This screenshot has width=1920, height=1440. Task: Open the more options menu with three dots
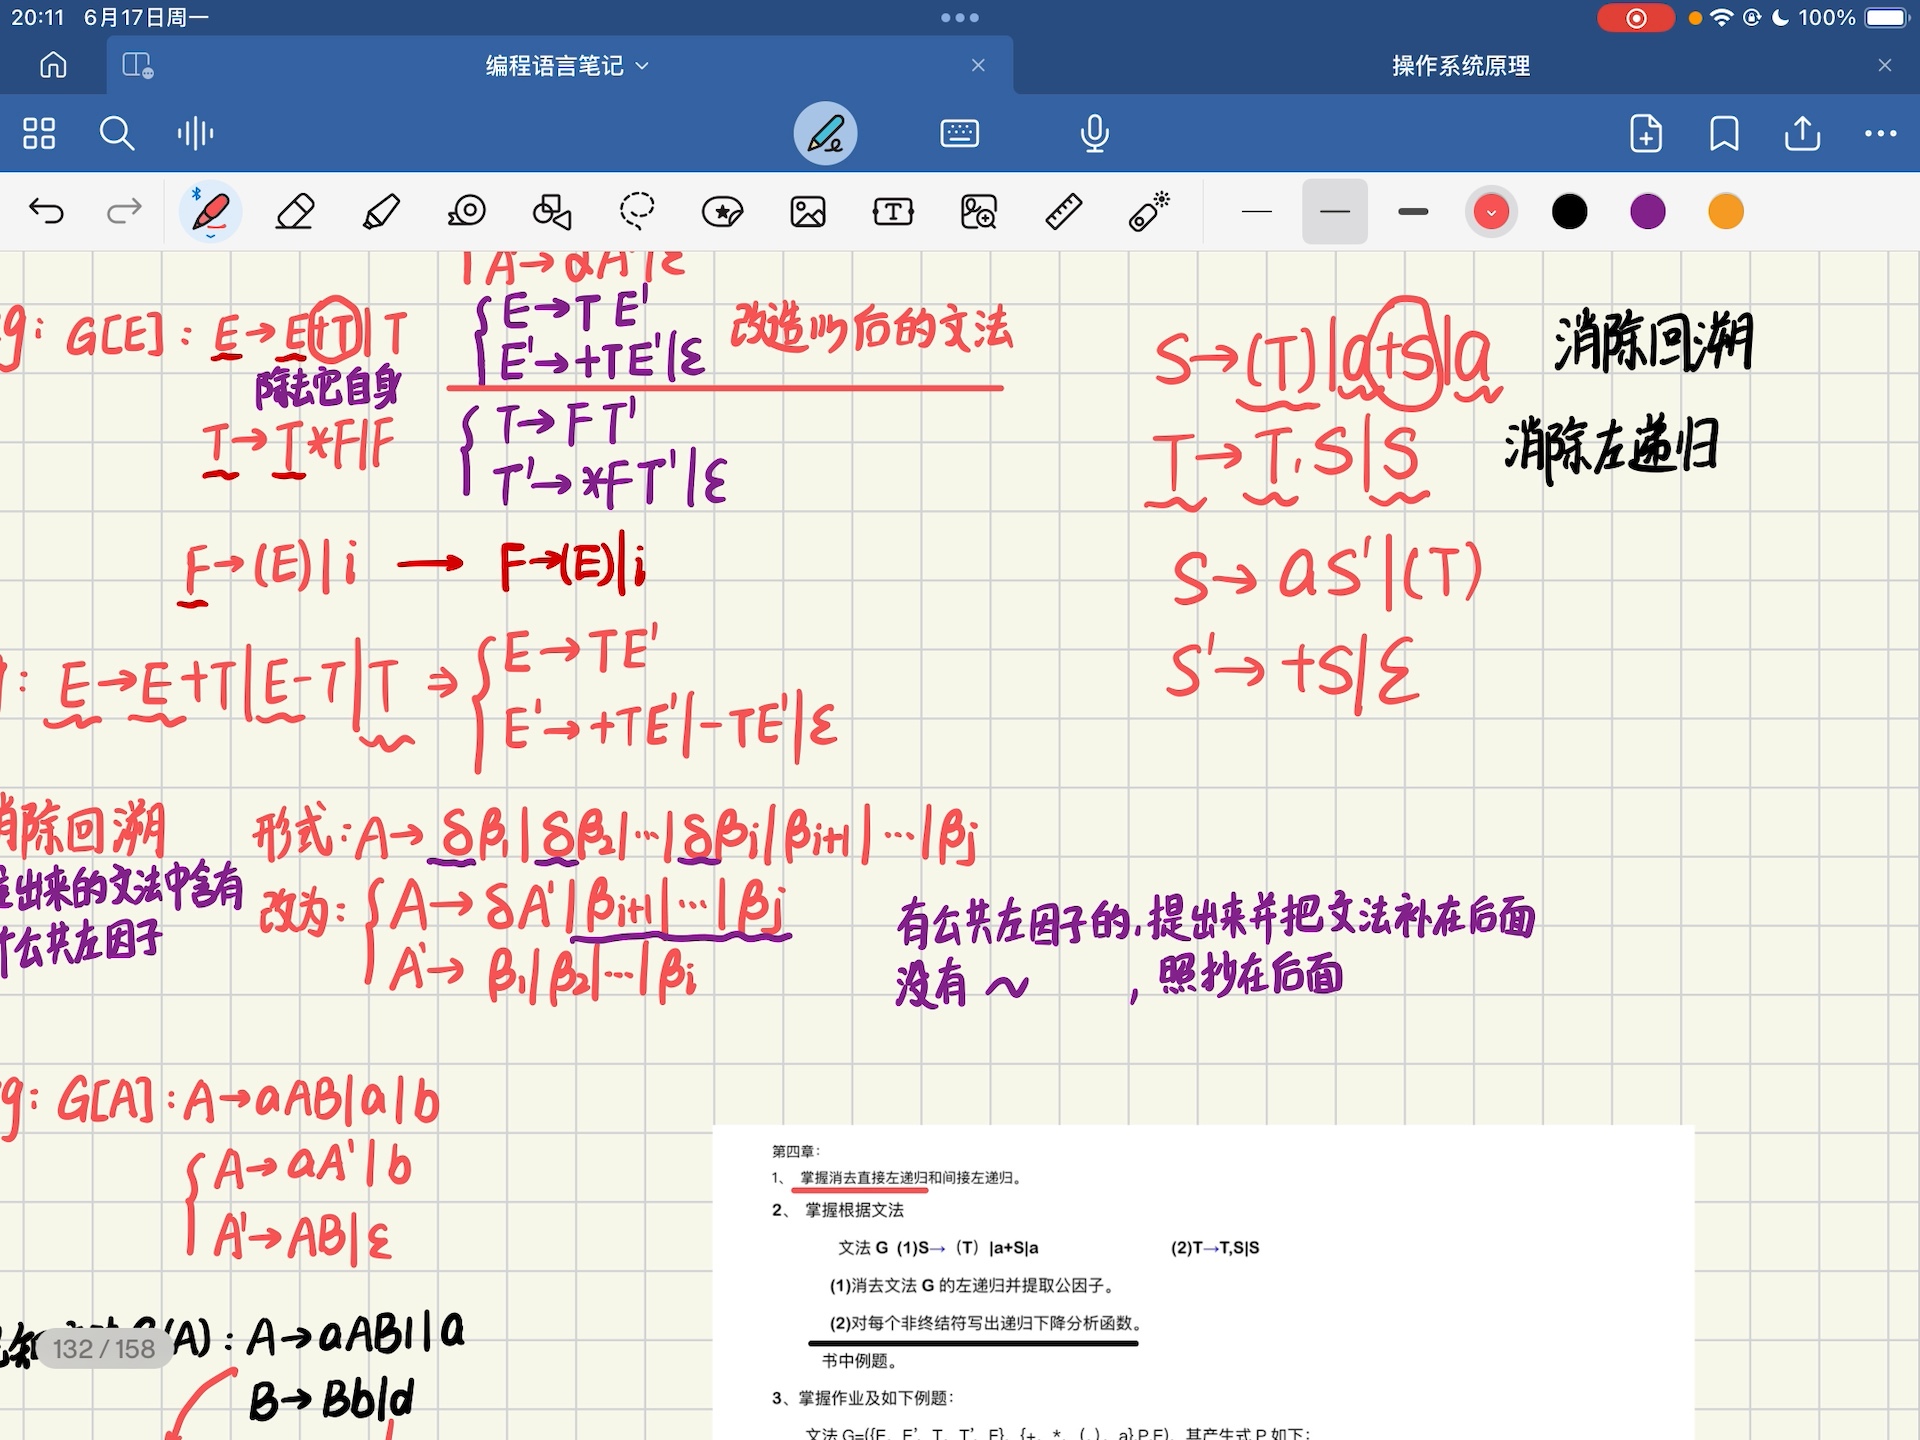coord(1880,132)
